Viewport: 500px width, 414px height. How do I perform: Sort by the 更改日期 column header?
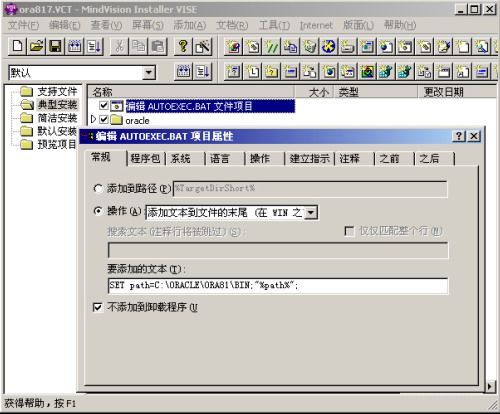(x=457, y=92)
